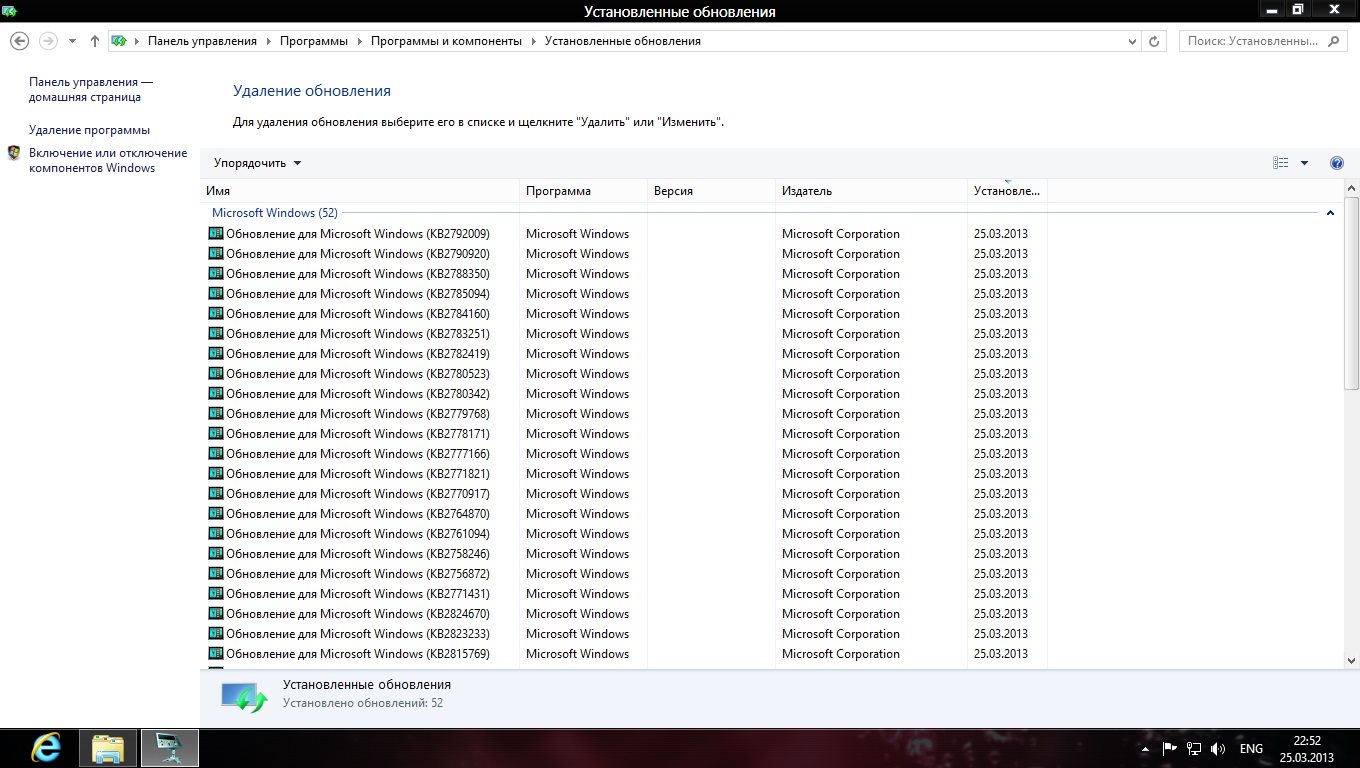
Task: Sort by Программа column header
Action: tap(583, 191)
